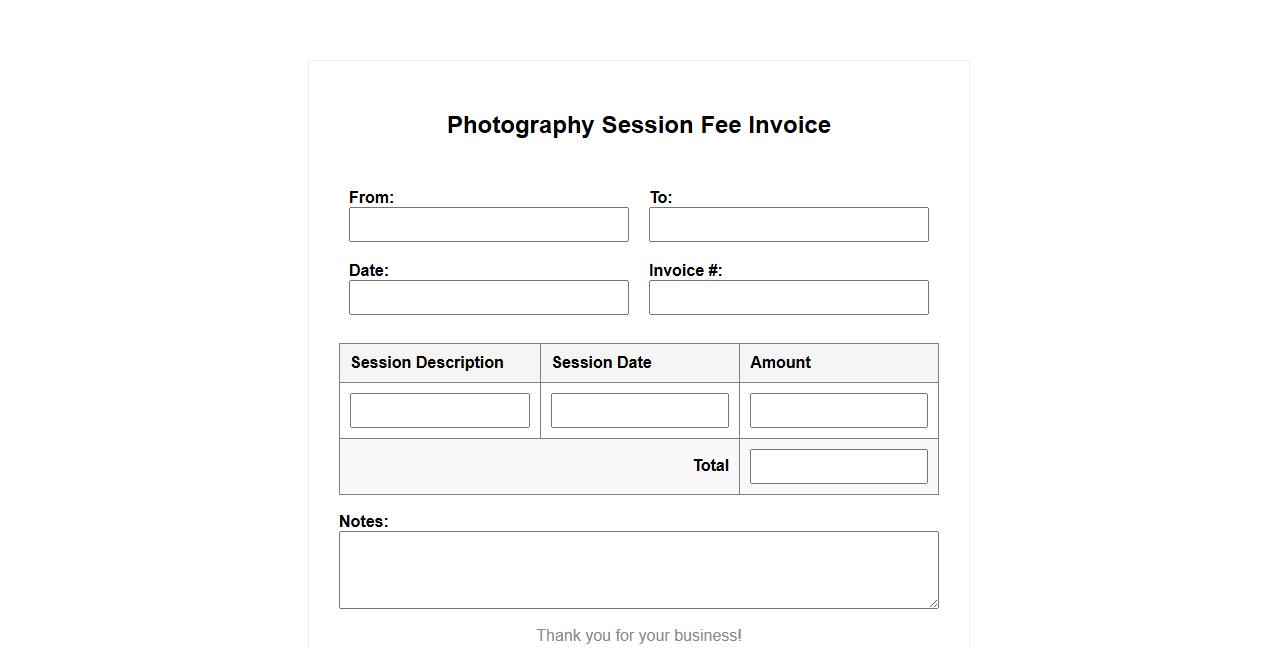This screenshot has width=1278, height=650.
Task: Click the "Notes:" label
Action: click(x=363, y=522)
